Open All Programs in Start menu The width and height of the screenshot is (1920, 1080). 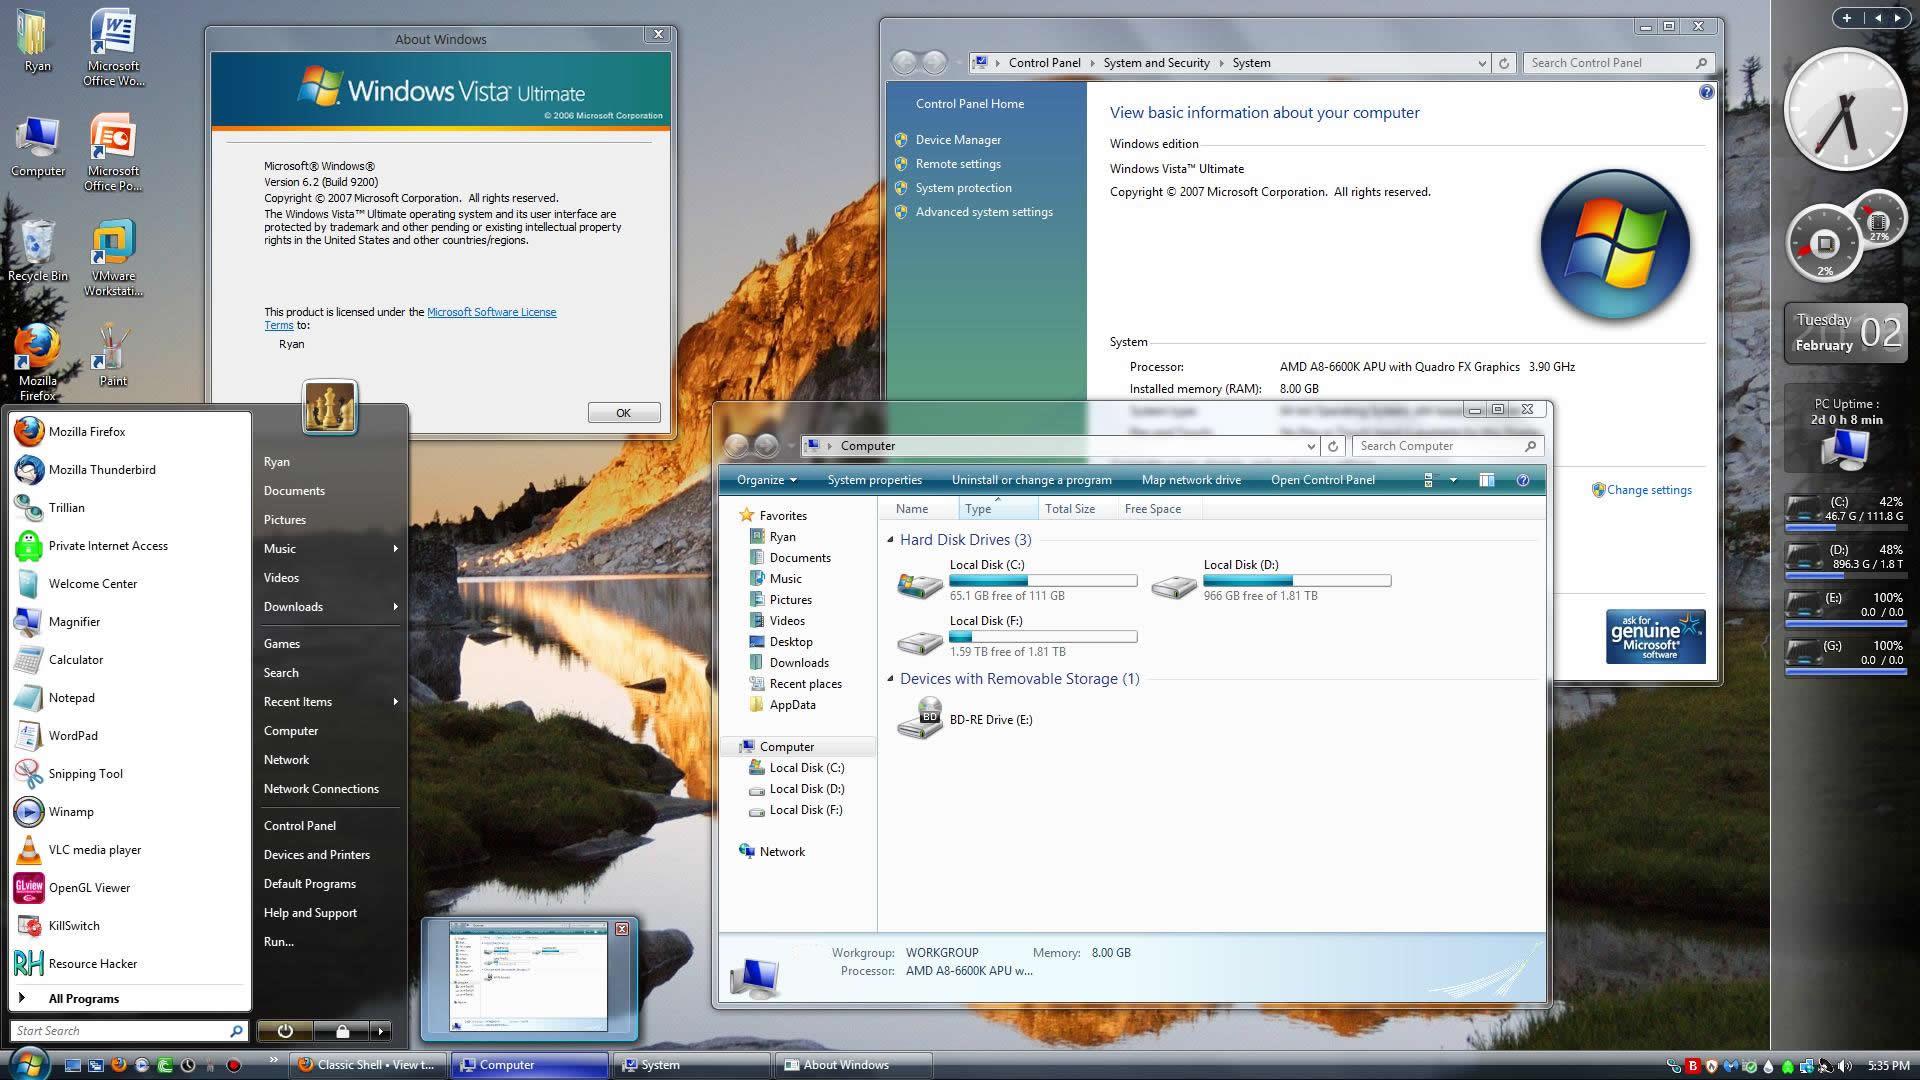click(83, 999)
